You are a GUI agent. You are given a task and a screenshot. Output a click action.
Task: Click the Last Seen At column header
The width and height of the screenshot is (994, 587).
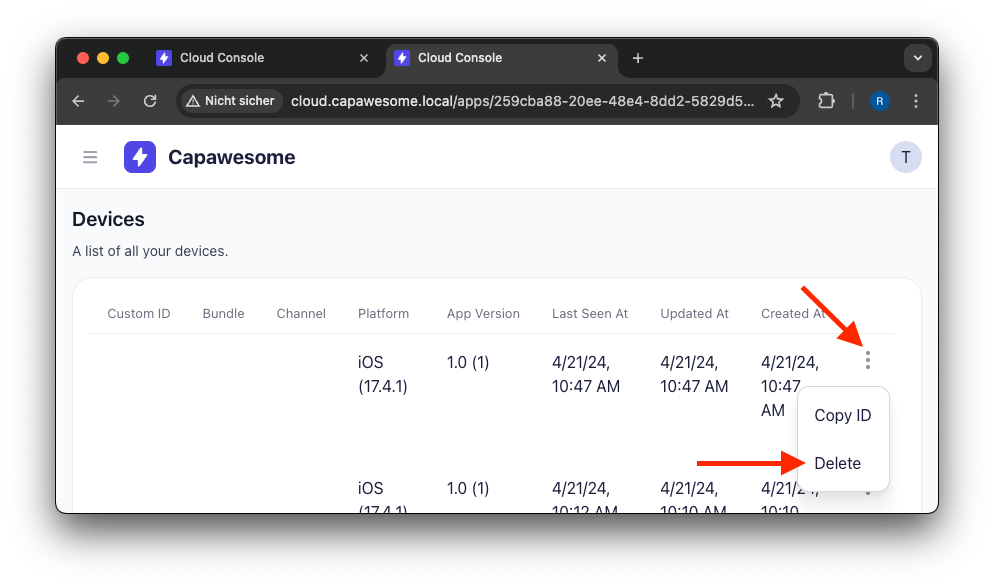tap(589, 314)
